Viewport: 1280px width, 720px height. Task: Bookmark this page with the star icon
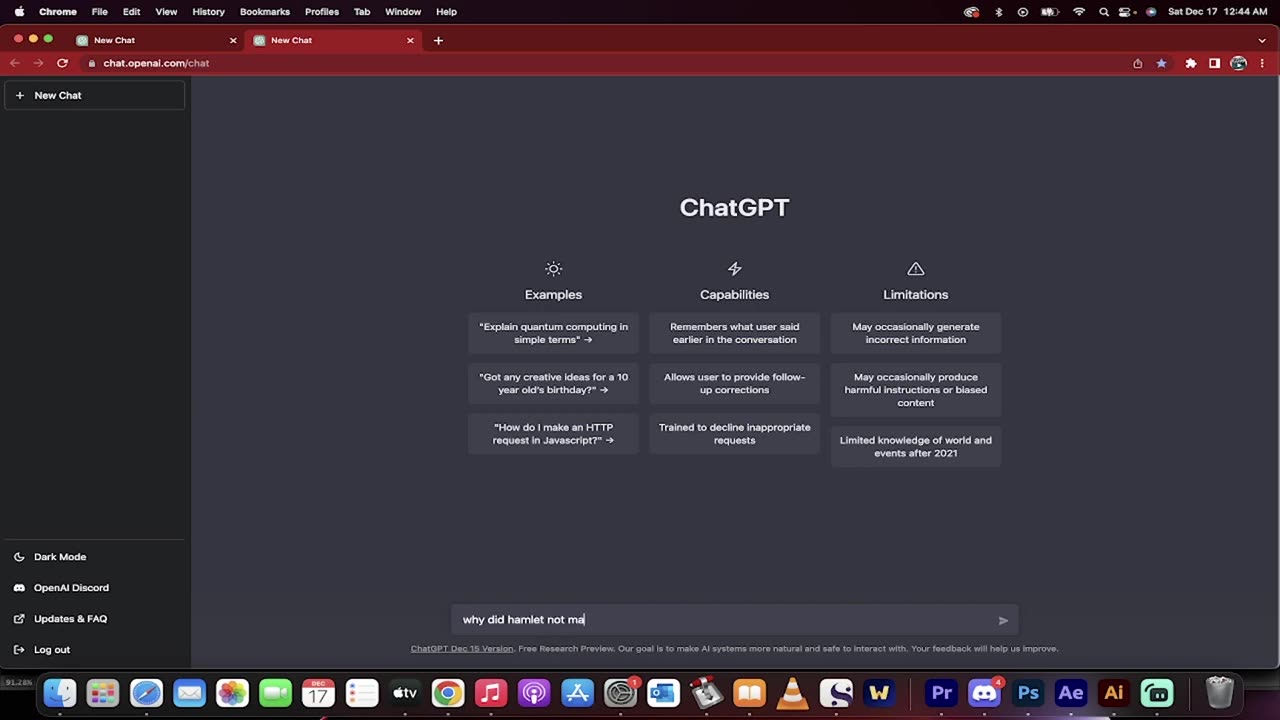(1161, 63)
